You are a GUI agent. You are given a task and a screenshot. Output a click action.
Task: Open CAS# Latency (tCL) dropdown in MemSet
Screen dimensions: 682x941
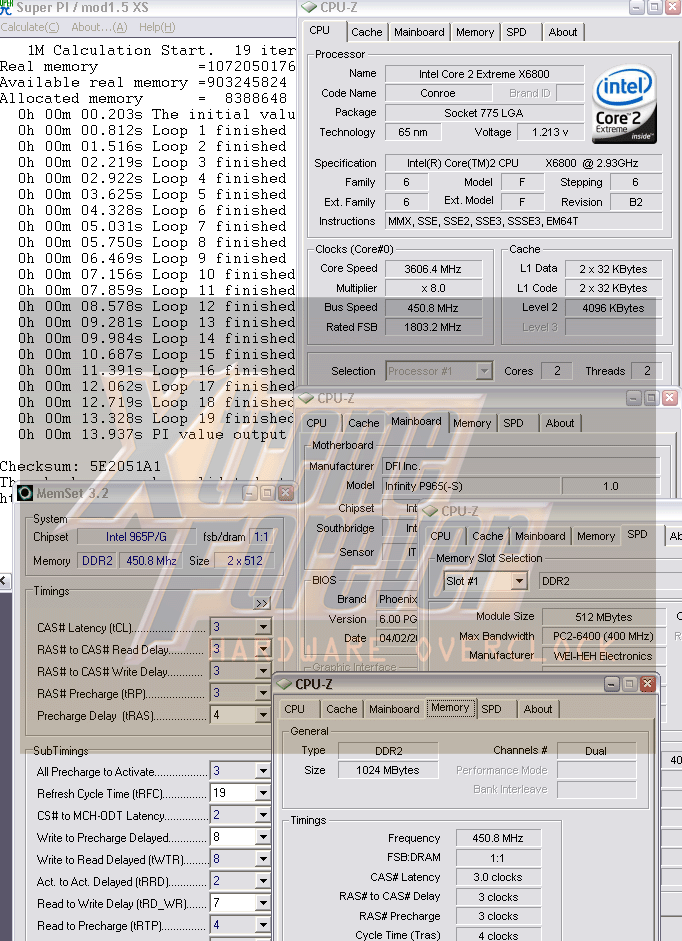(x=263, y=627)
